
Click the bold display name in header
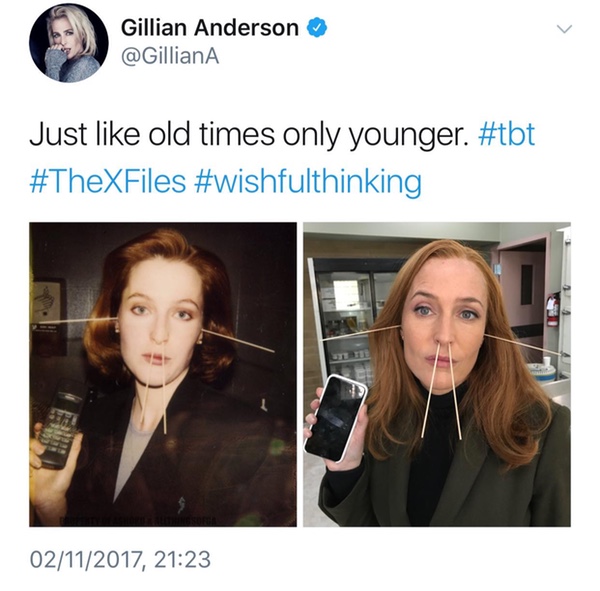coord(210,28)
